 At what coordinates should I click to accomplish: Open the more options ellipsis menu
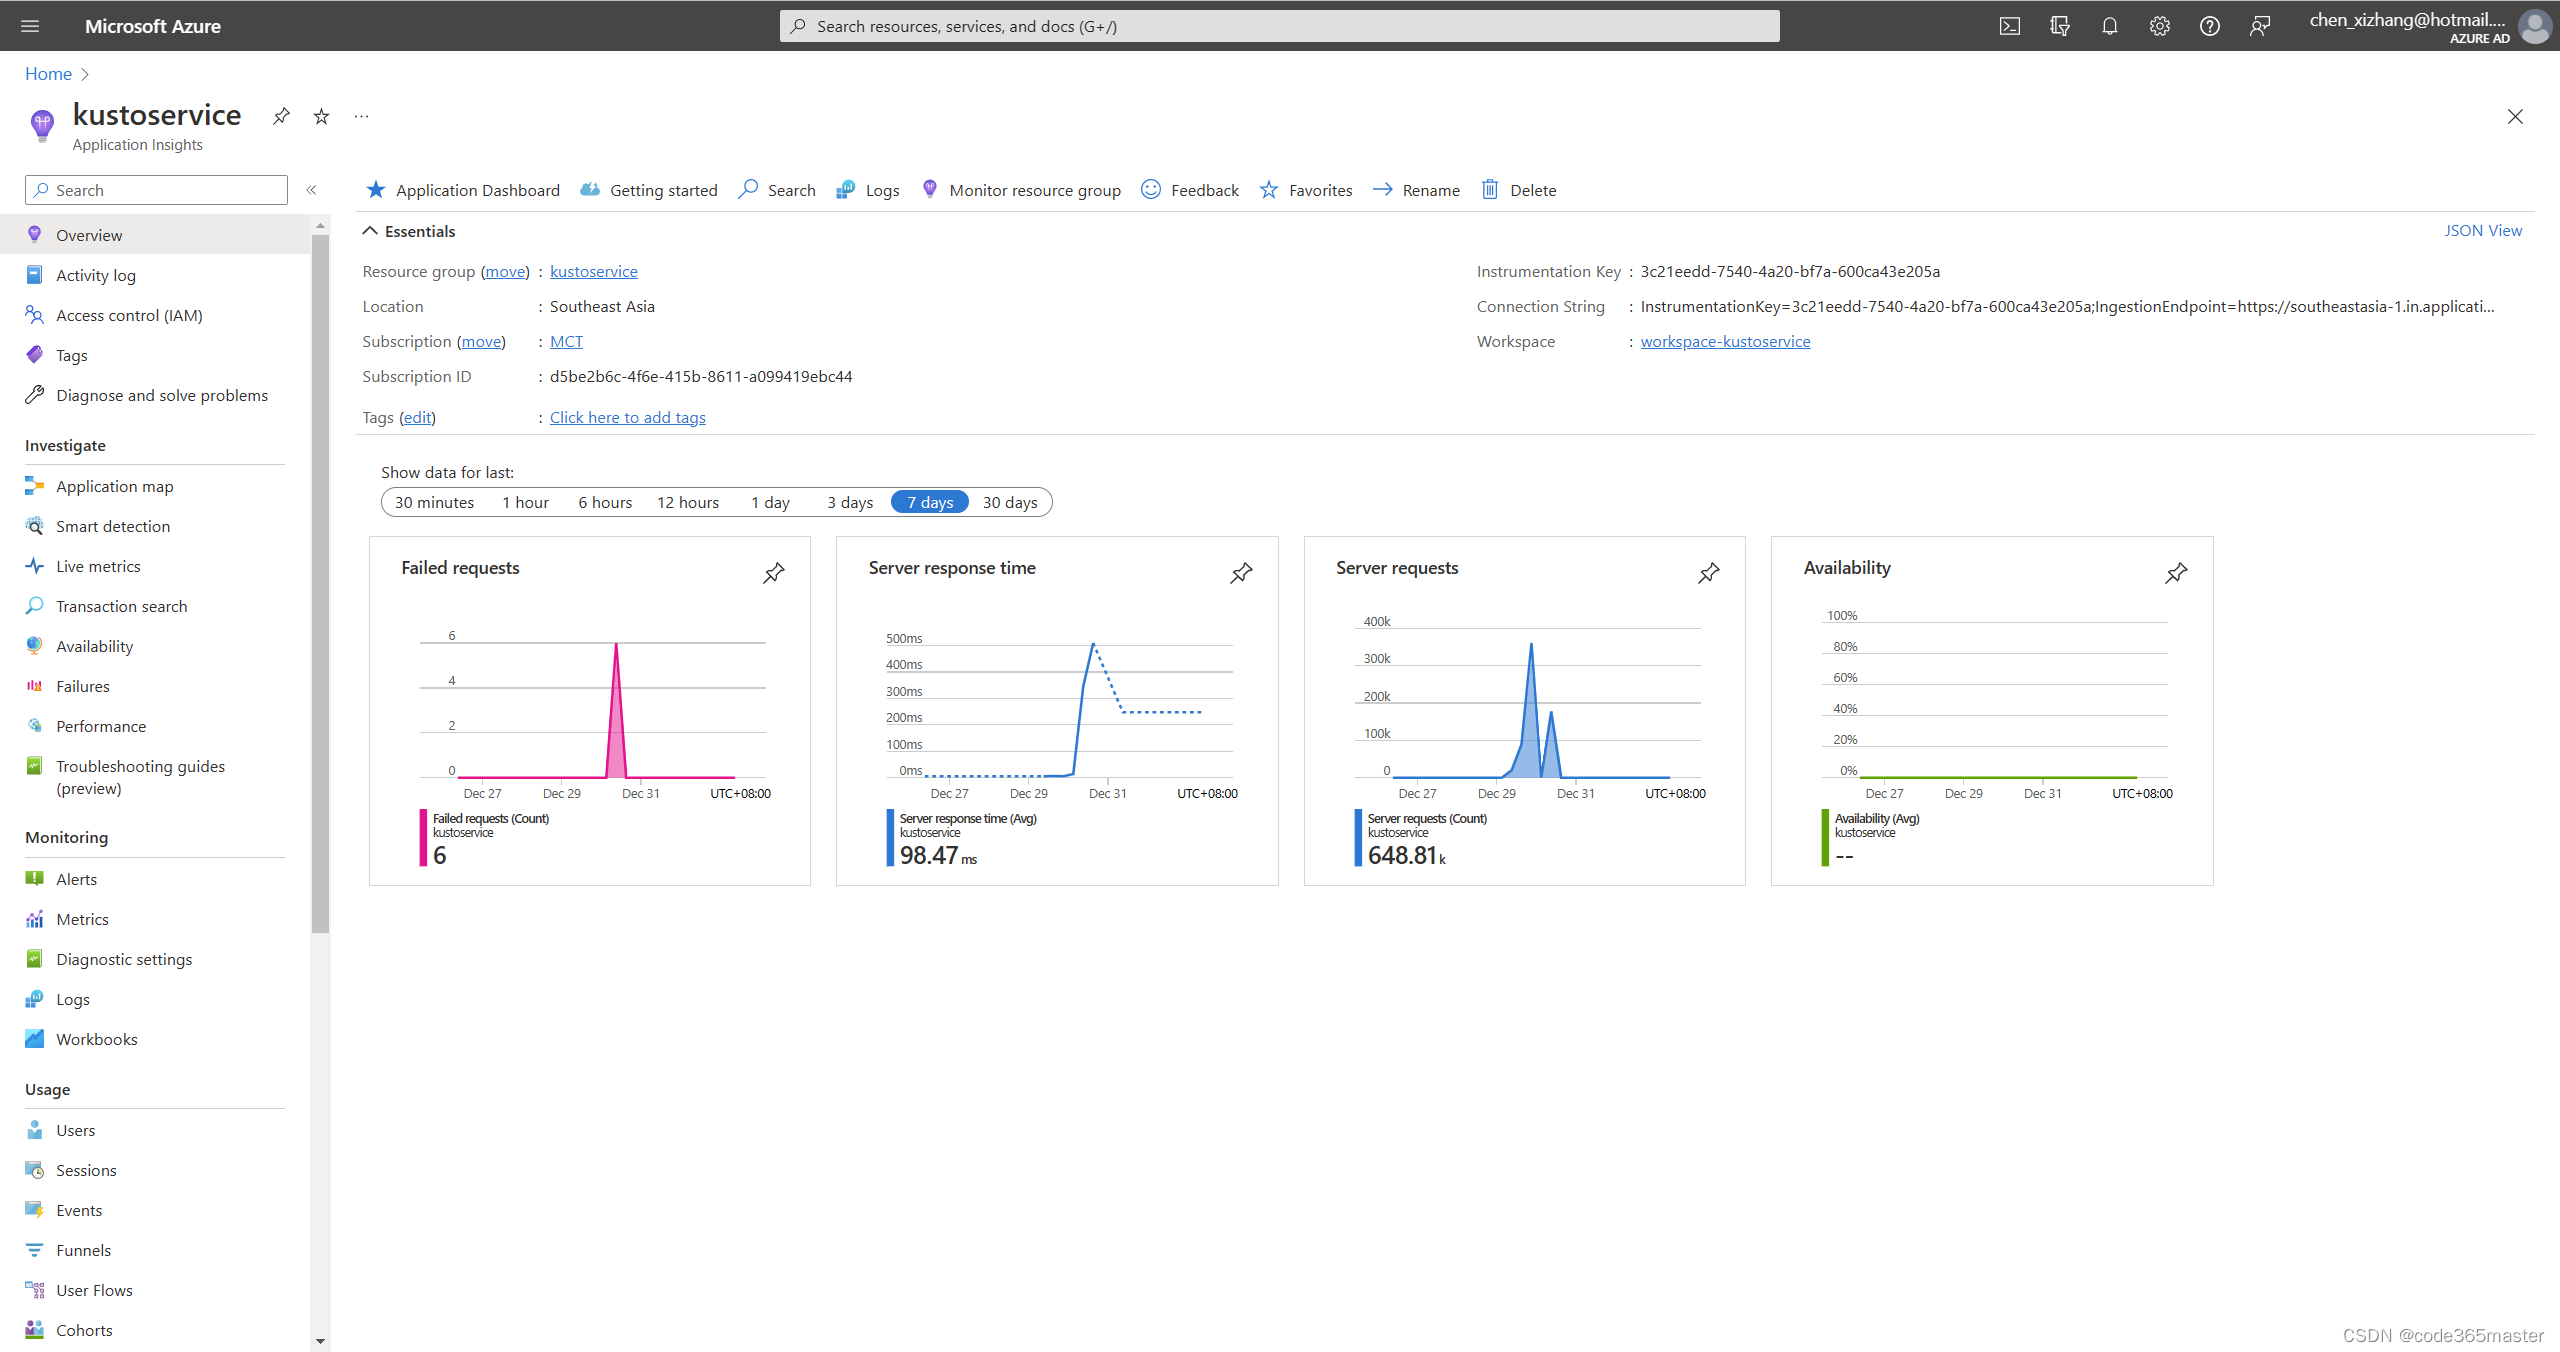361,117
